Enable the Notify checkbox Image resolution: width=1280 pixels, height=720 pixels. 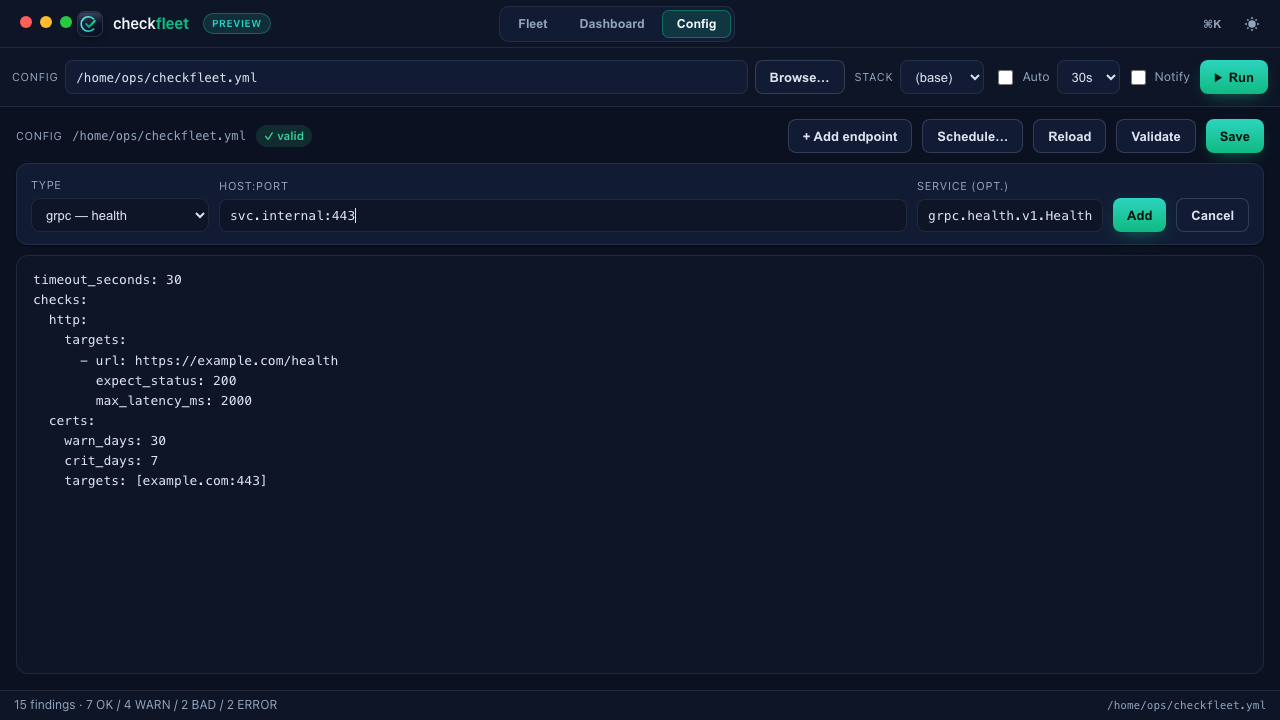coord(1138,77)
